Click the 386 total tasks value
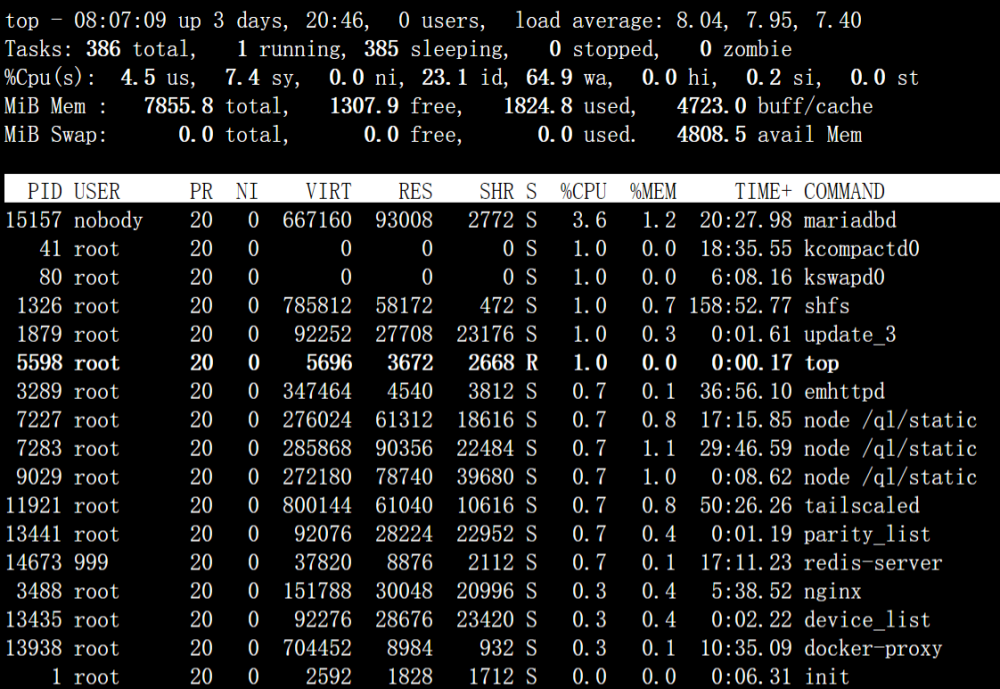Screen dimensions: 1000x689 coord(103,49)
